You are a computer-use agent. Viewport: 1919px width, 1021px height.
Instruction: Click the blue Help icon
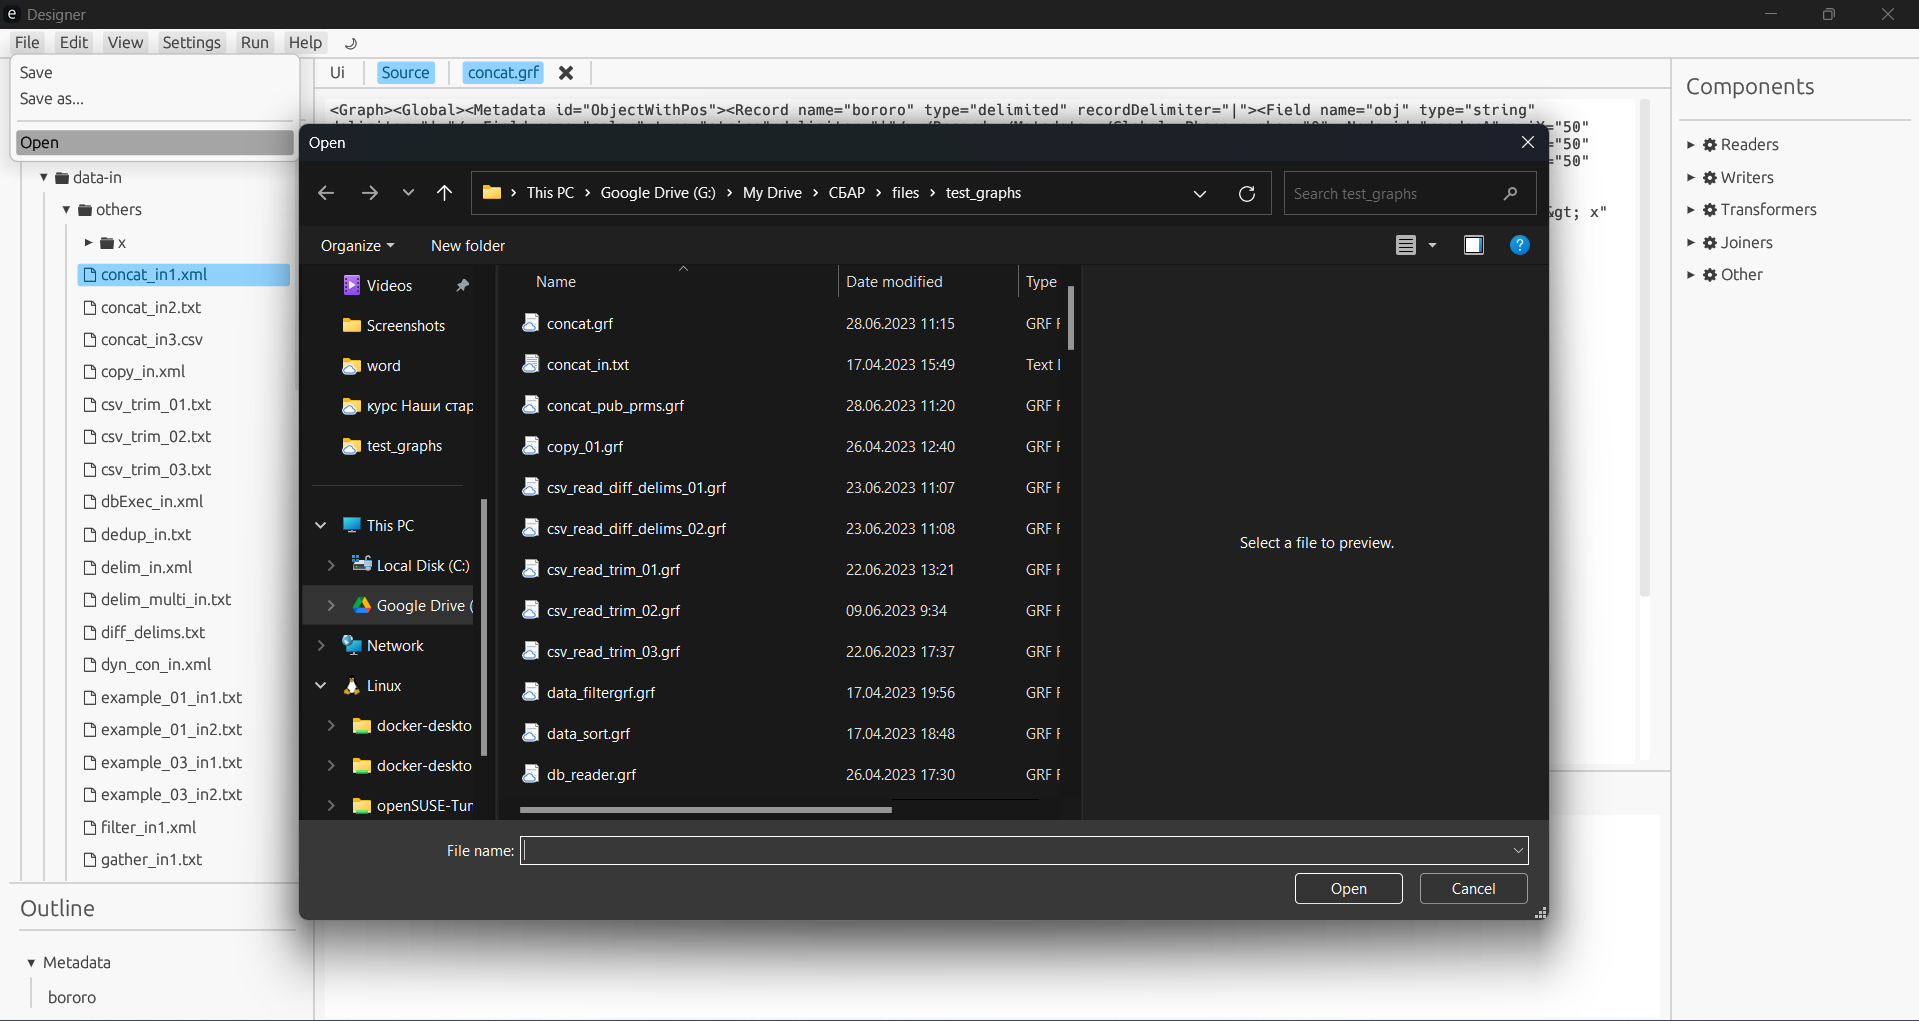click(1519, 245)
